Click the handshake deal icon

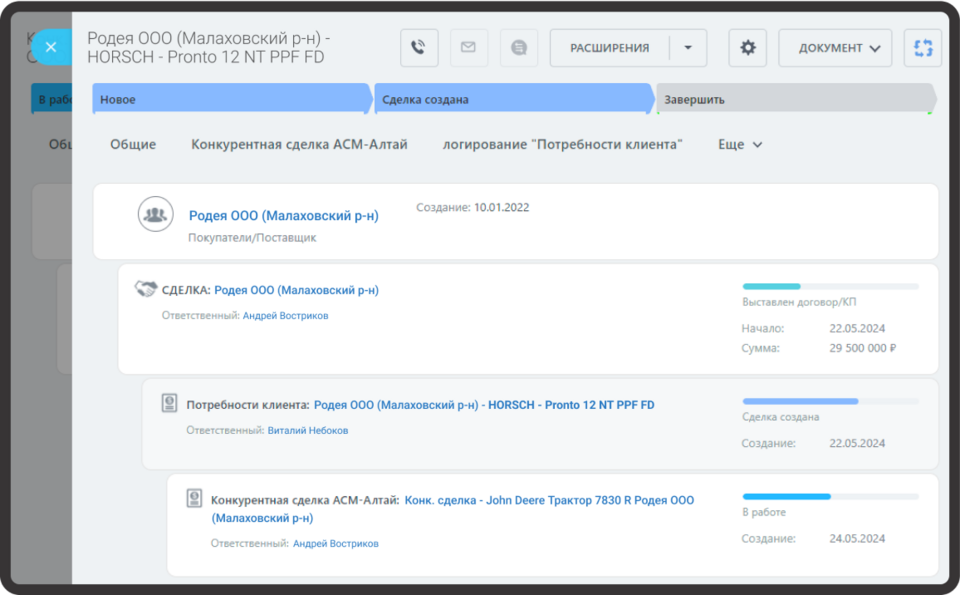(146, 289)
